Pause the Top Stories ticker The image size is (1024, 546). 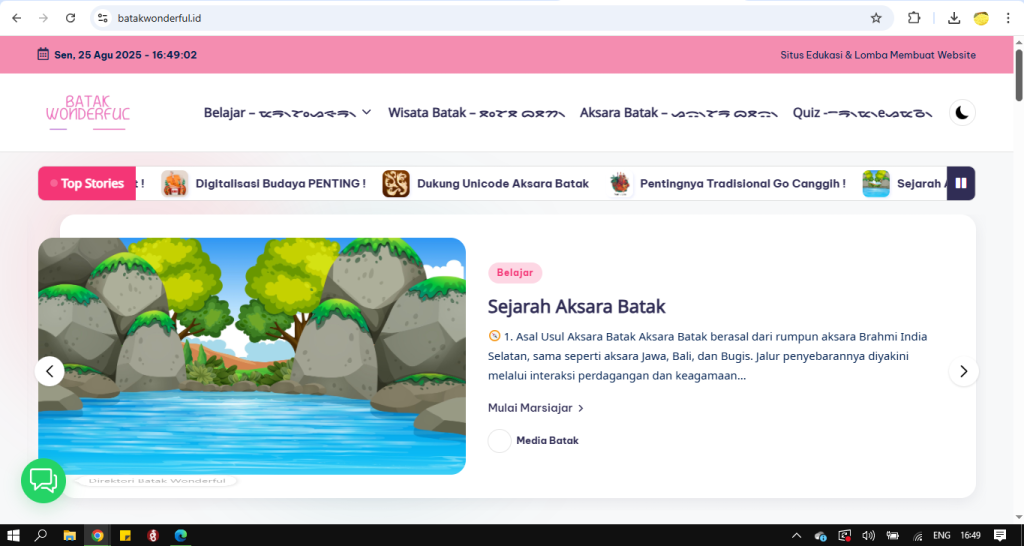[x=960, y=183]
